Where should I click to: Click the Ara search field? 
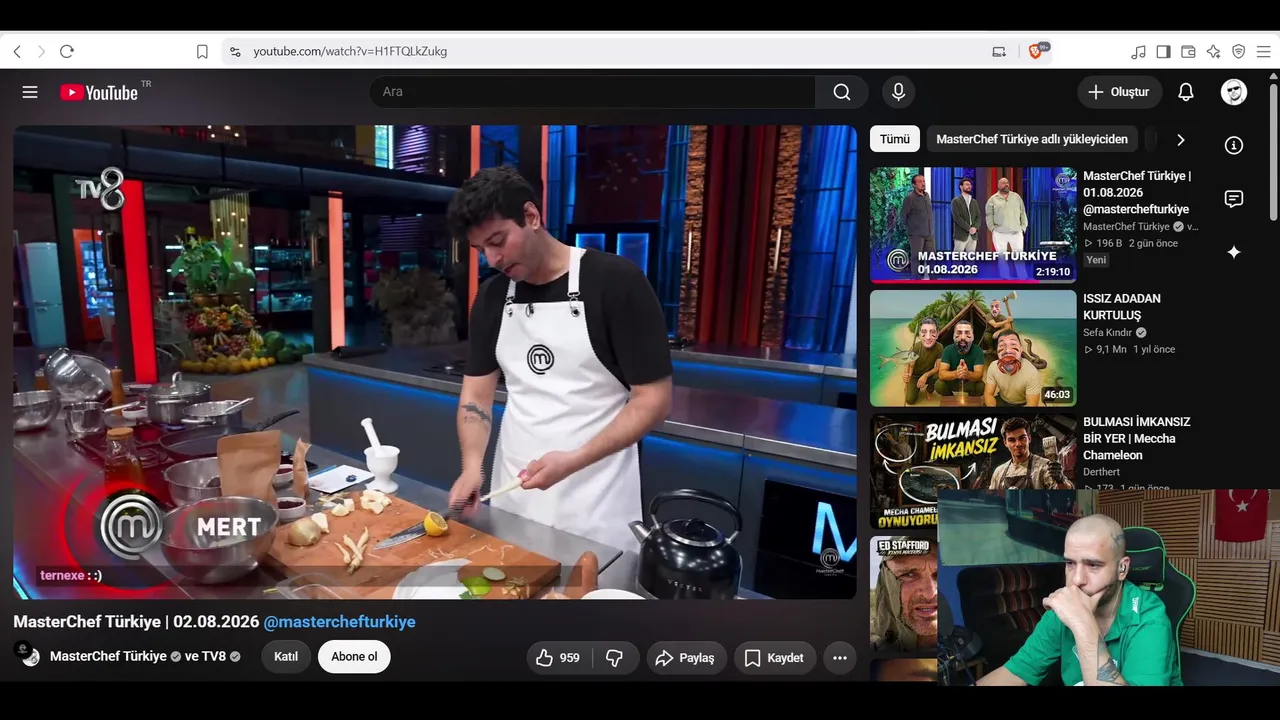click(x=592, y=92)
